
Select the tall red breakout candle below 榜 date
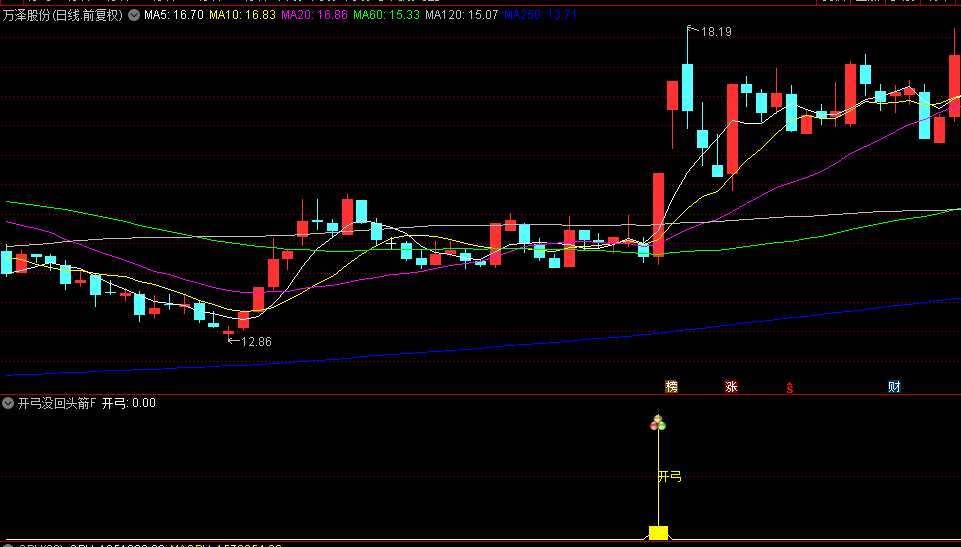(658, 213)
